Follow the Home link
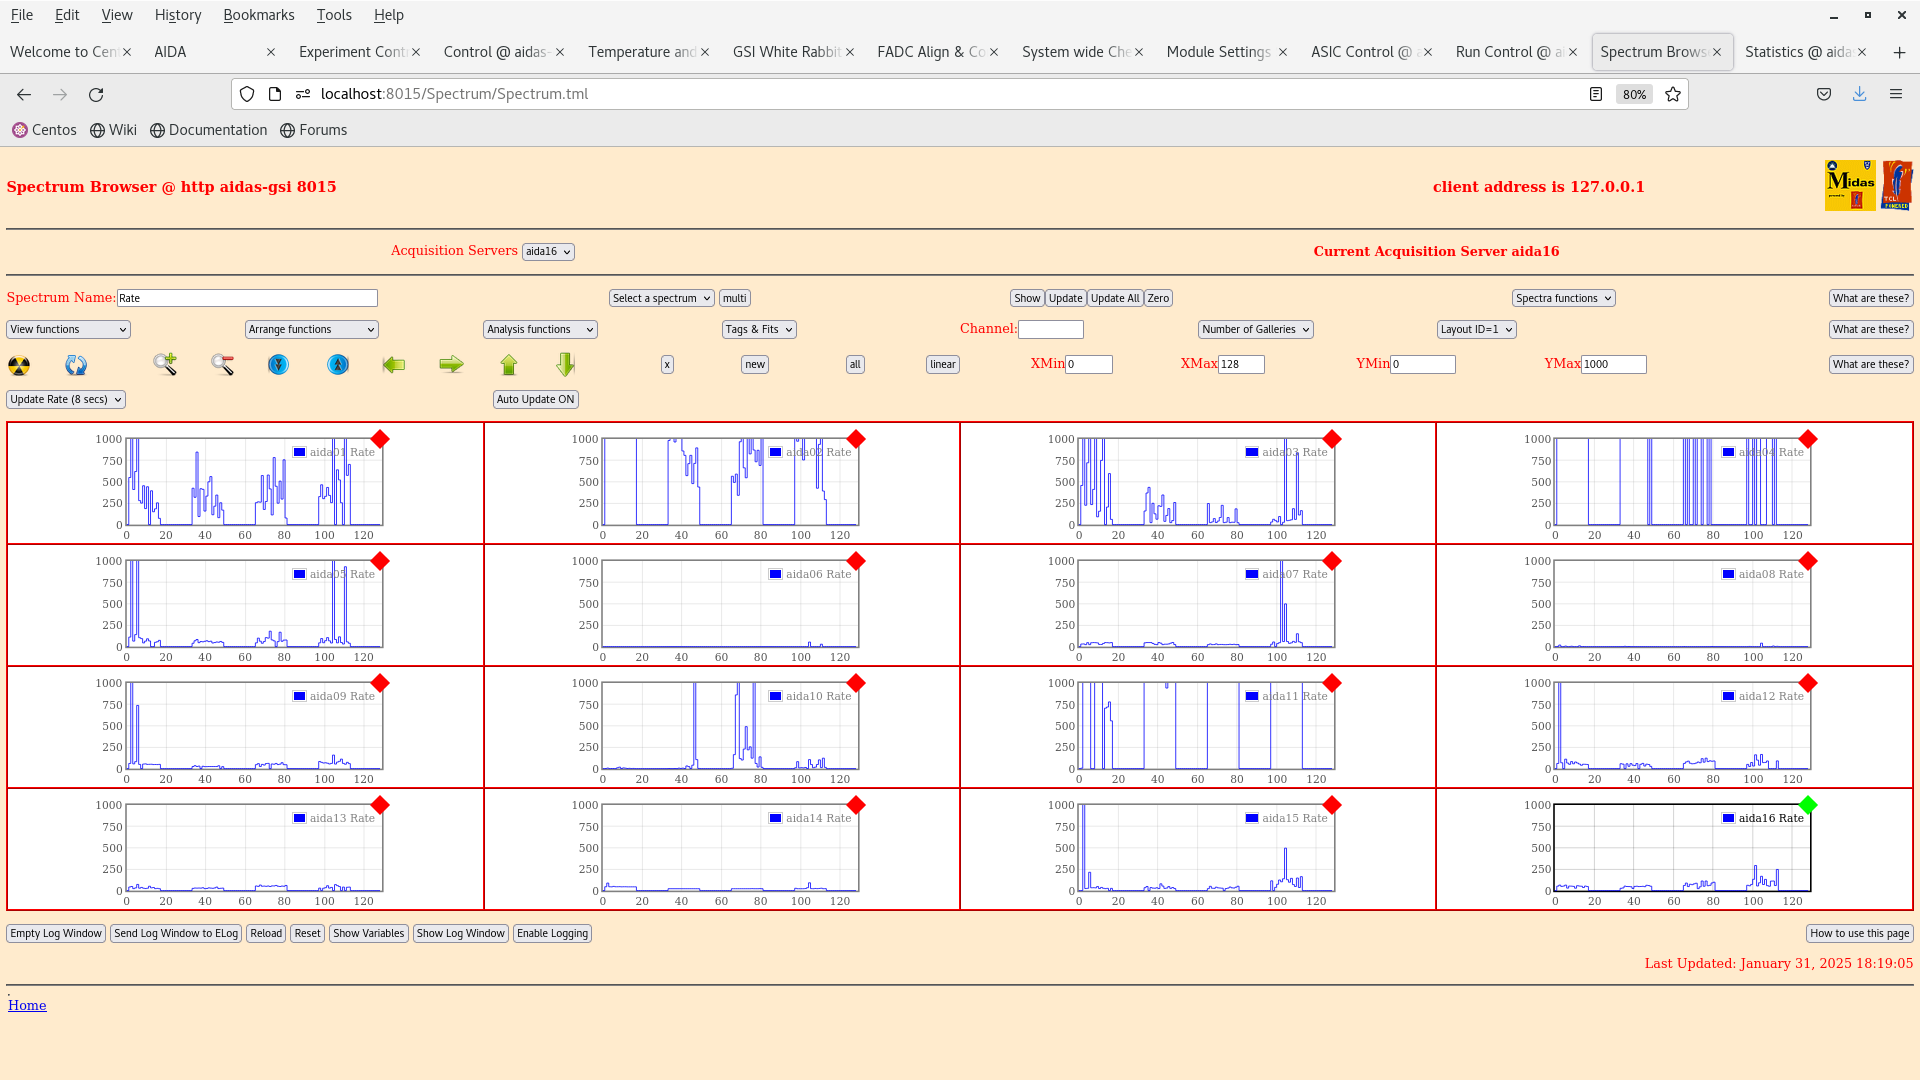1920x1080 pixels. (27, 1005)
